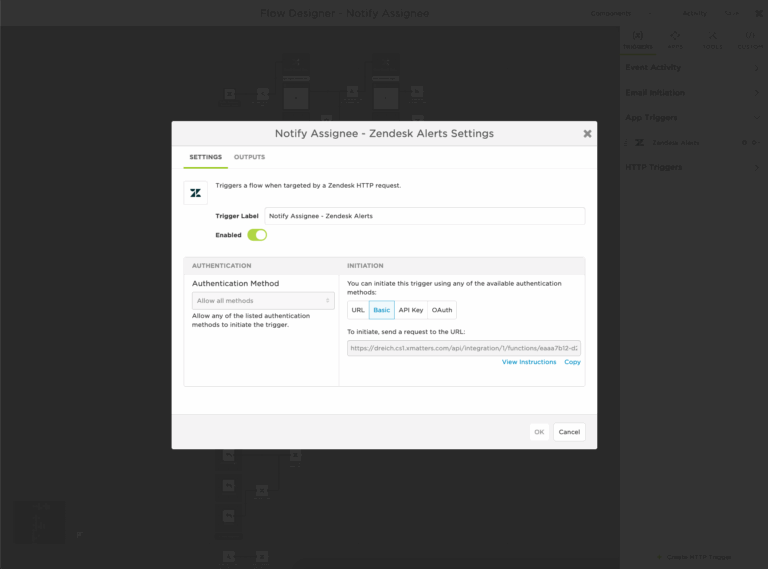Switch to the Outputs tab
The height and width of the screenshot is (569, 768).
[x=249, y=157]
